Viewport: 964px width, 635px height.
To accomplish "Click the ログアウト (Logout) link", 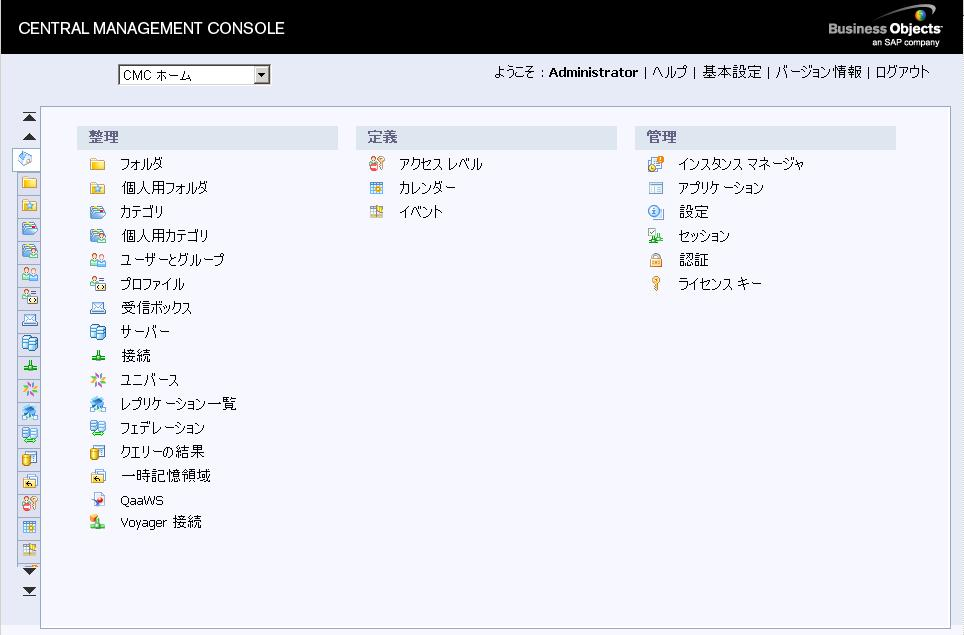I will click(902, 72).
